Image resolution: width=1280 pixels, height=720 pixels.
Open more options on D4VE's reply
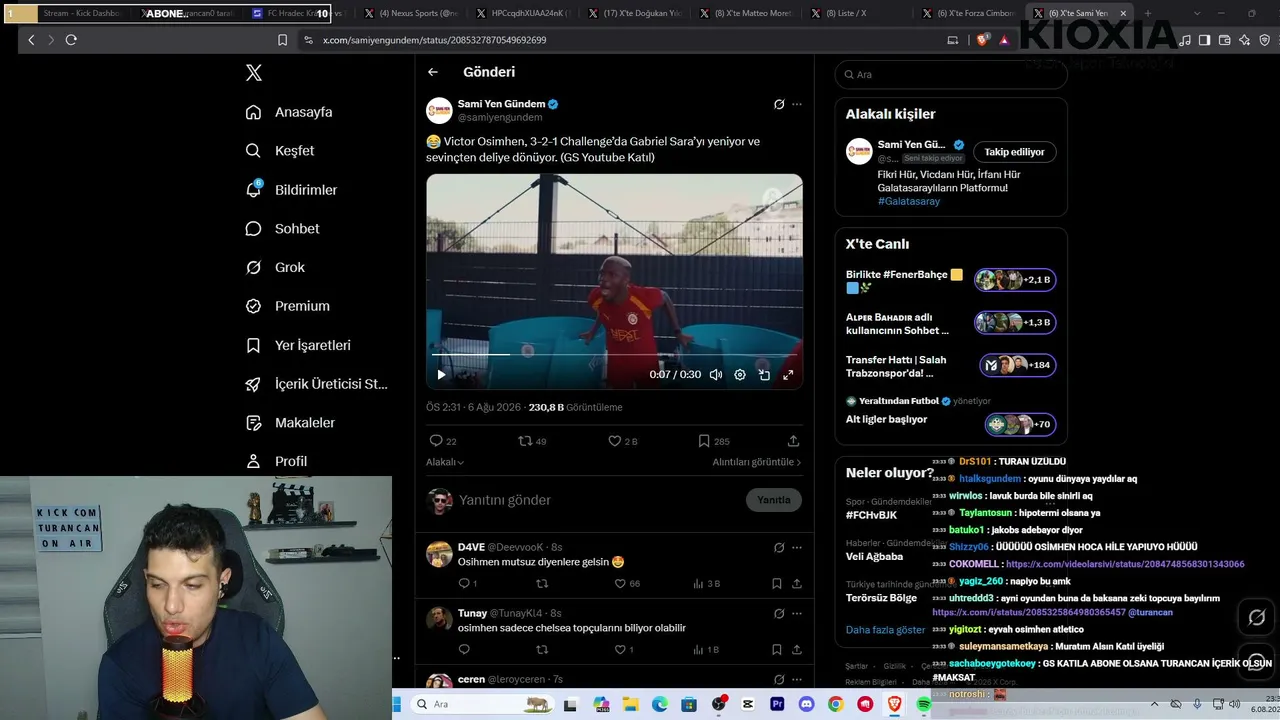click(x=797, y=547)
